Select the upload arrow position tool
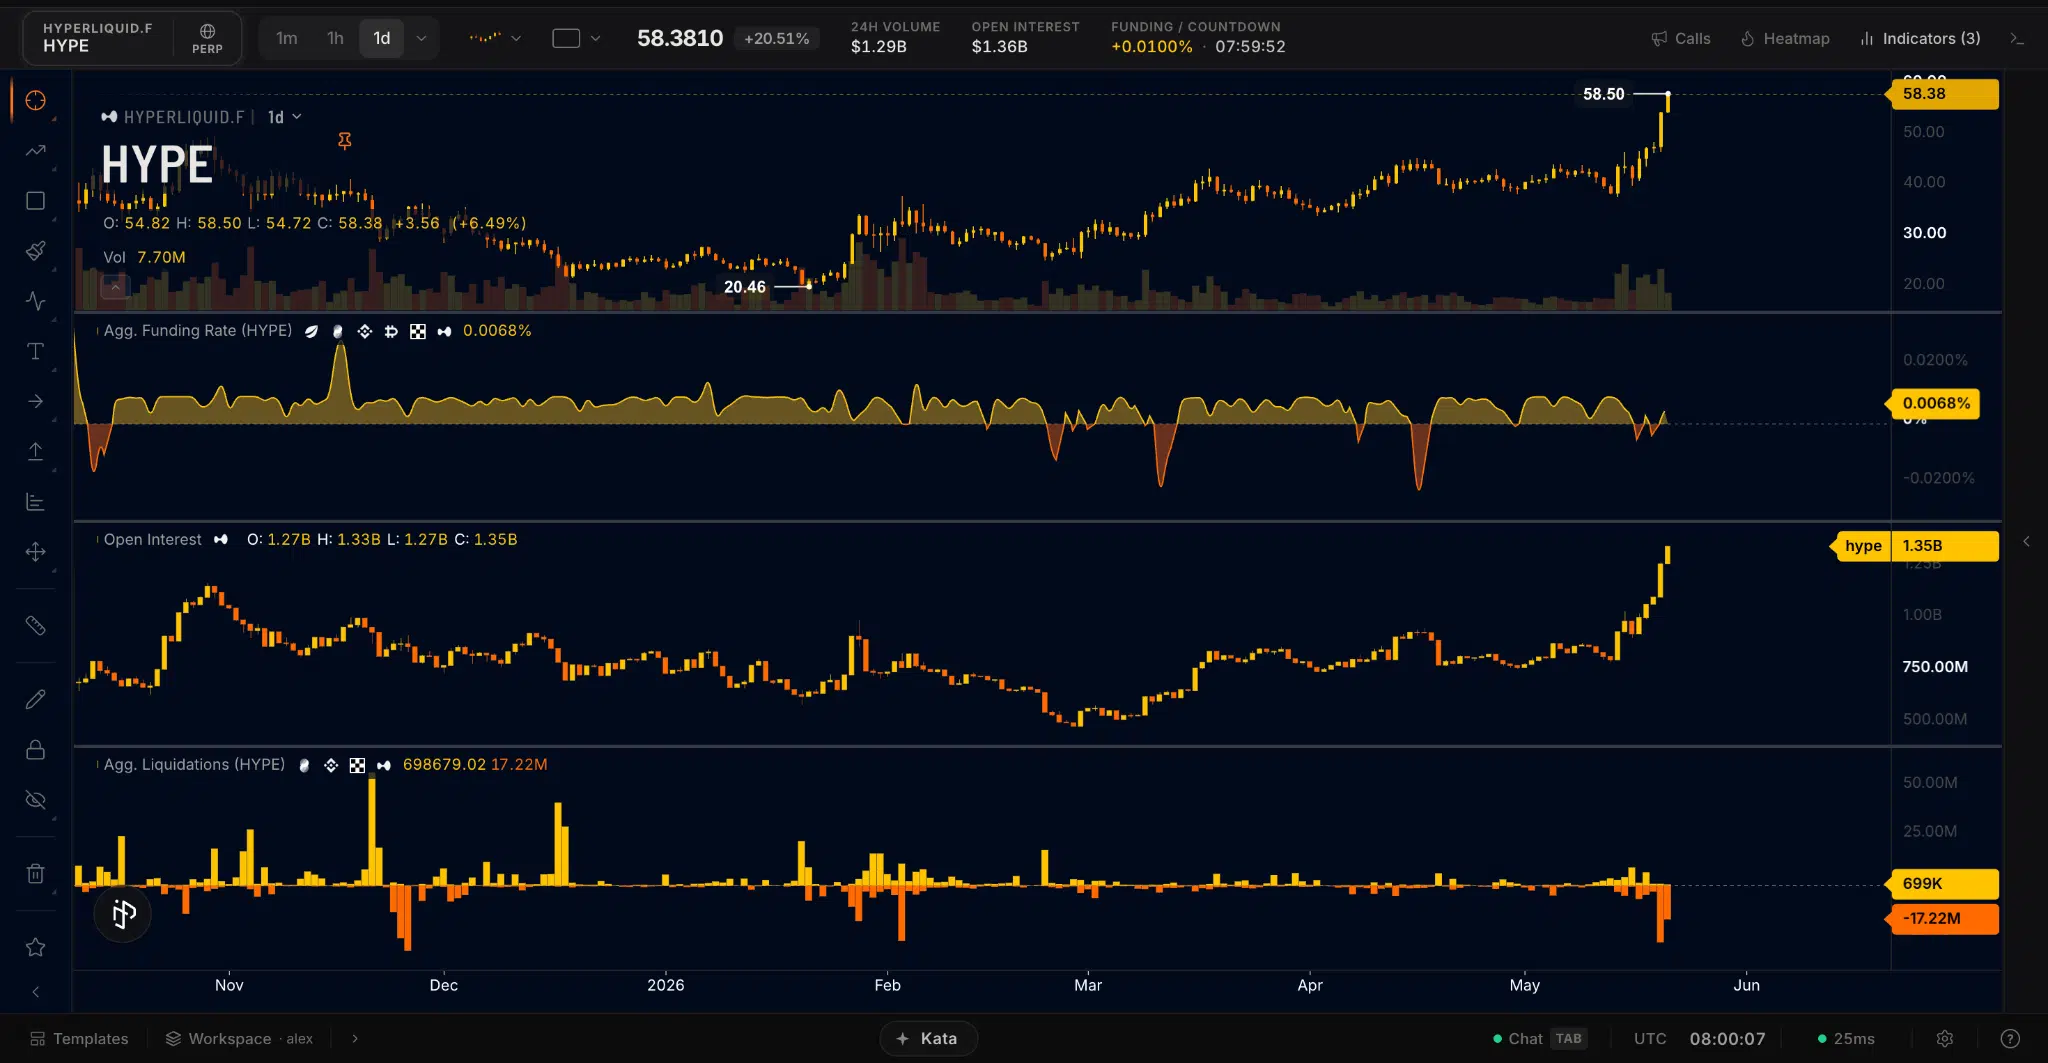Image resolution: width=2048 pixels, height=1063 pixels. pyautogui.click(x=36, y=451)
